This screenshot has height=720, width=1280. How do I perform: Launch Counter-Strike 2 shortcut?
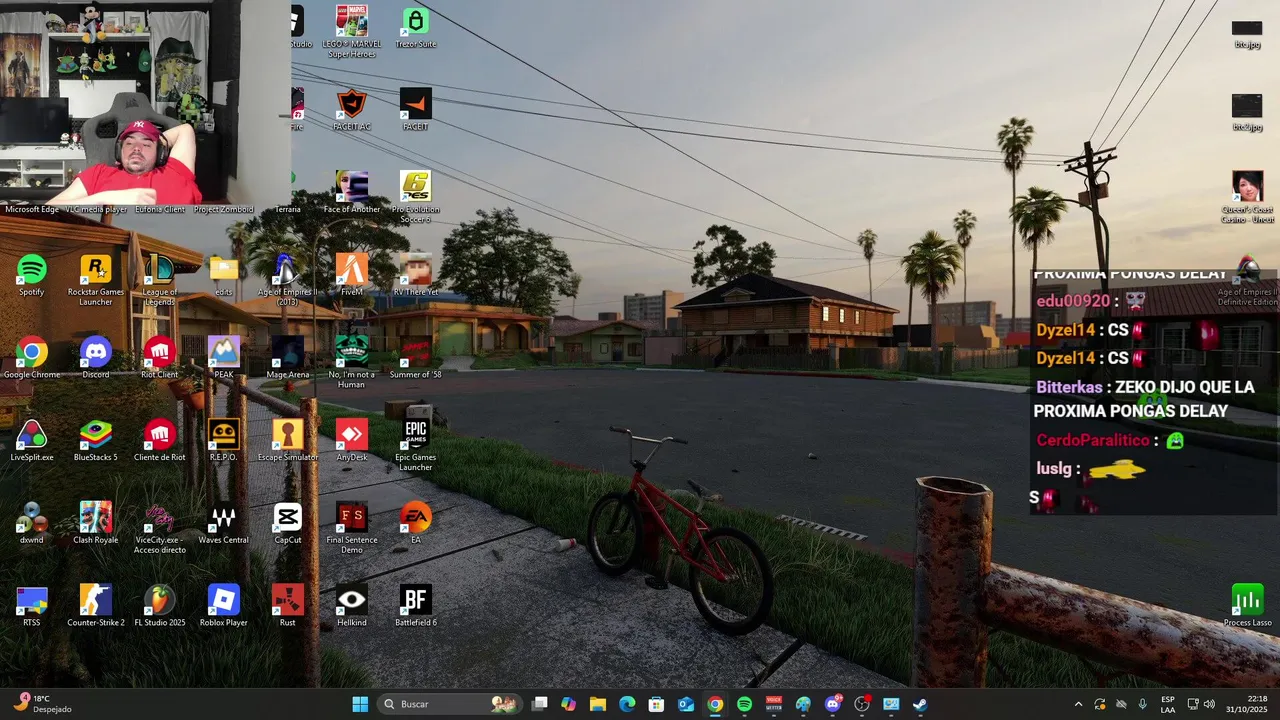click(x=96, y=606)
